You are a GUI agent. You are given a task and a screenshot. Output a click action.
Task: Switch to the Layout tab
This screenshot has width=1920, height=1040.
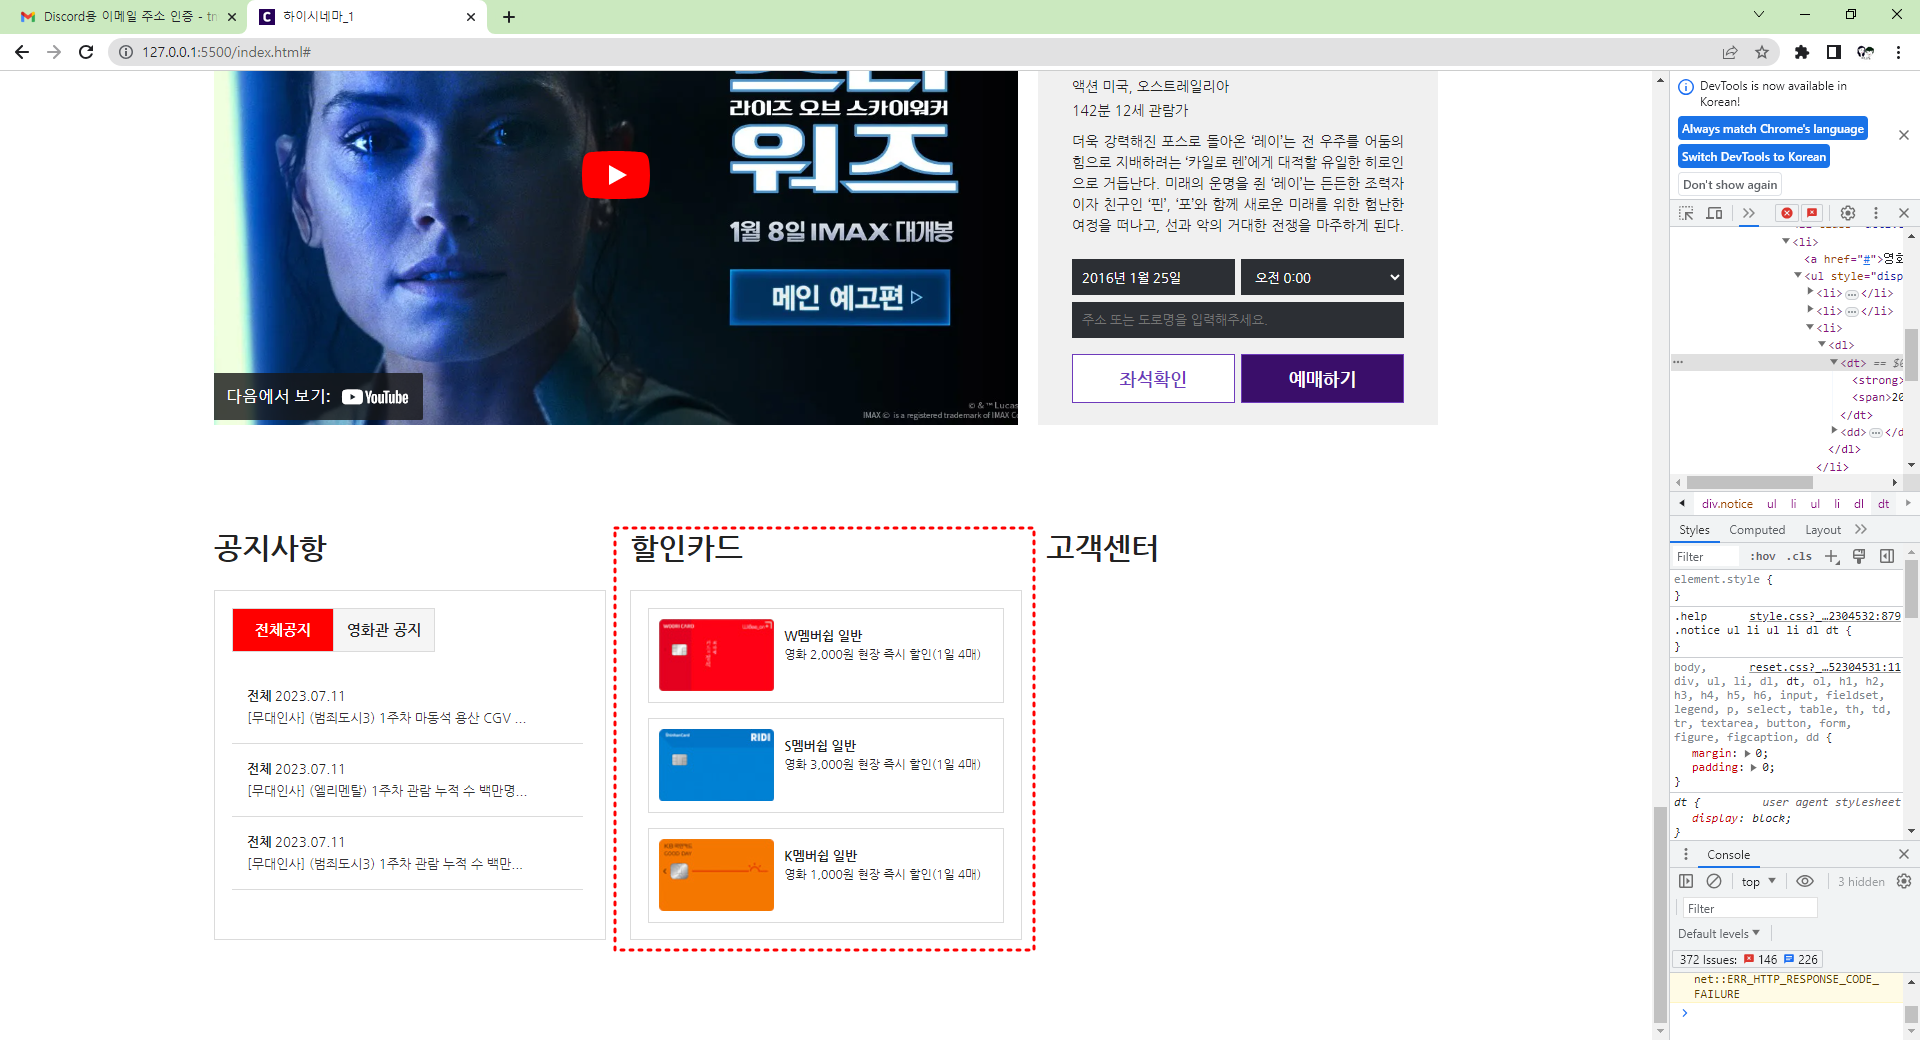(1823, 530)
